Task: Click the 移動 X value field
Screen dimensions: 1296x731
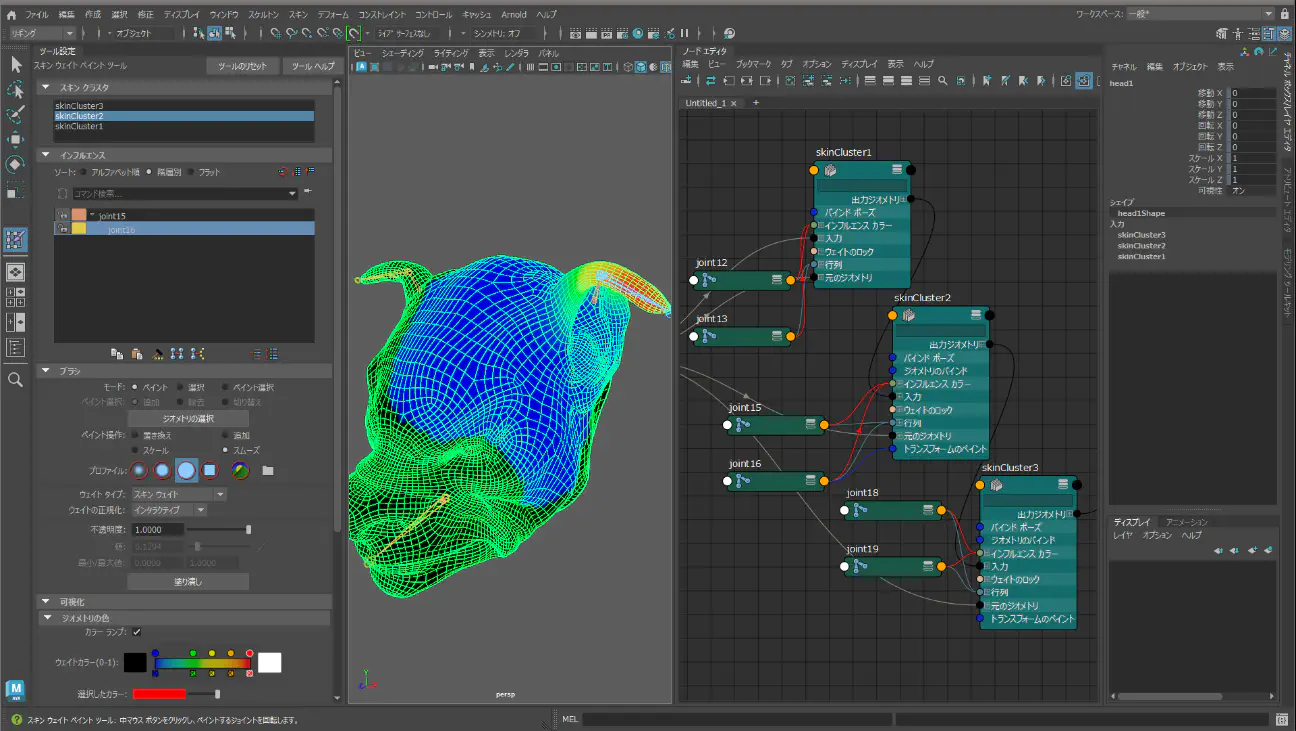Action: pos(1252,93)
